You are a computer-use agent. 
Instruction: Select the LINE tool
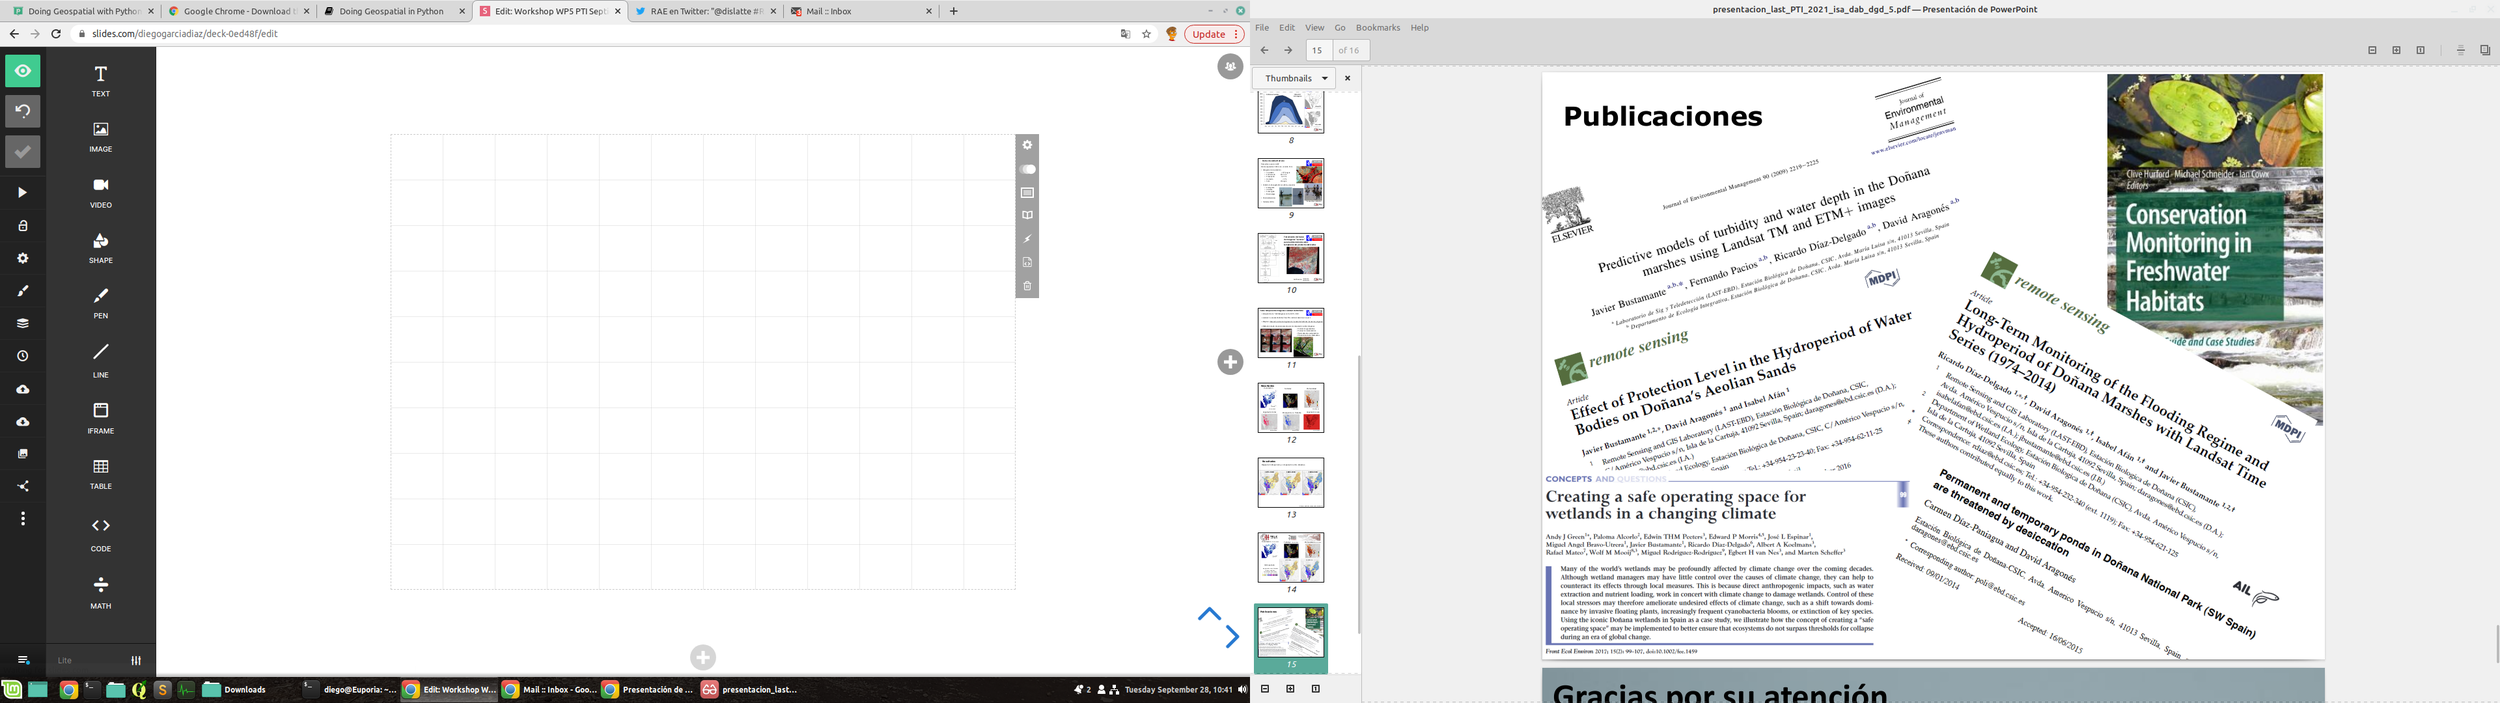[101, 360]
